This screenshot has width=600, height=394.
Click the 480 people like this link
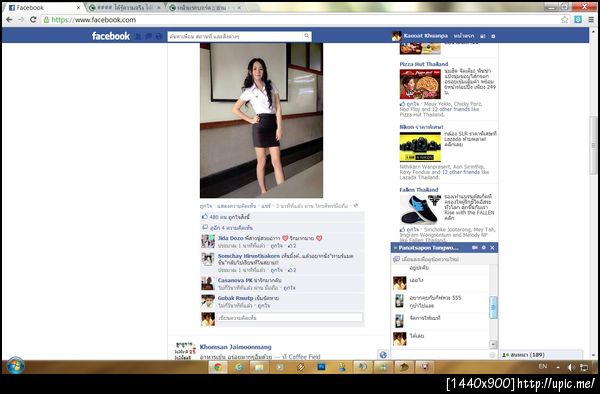click(x=230, y=217)
